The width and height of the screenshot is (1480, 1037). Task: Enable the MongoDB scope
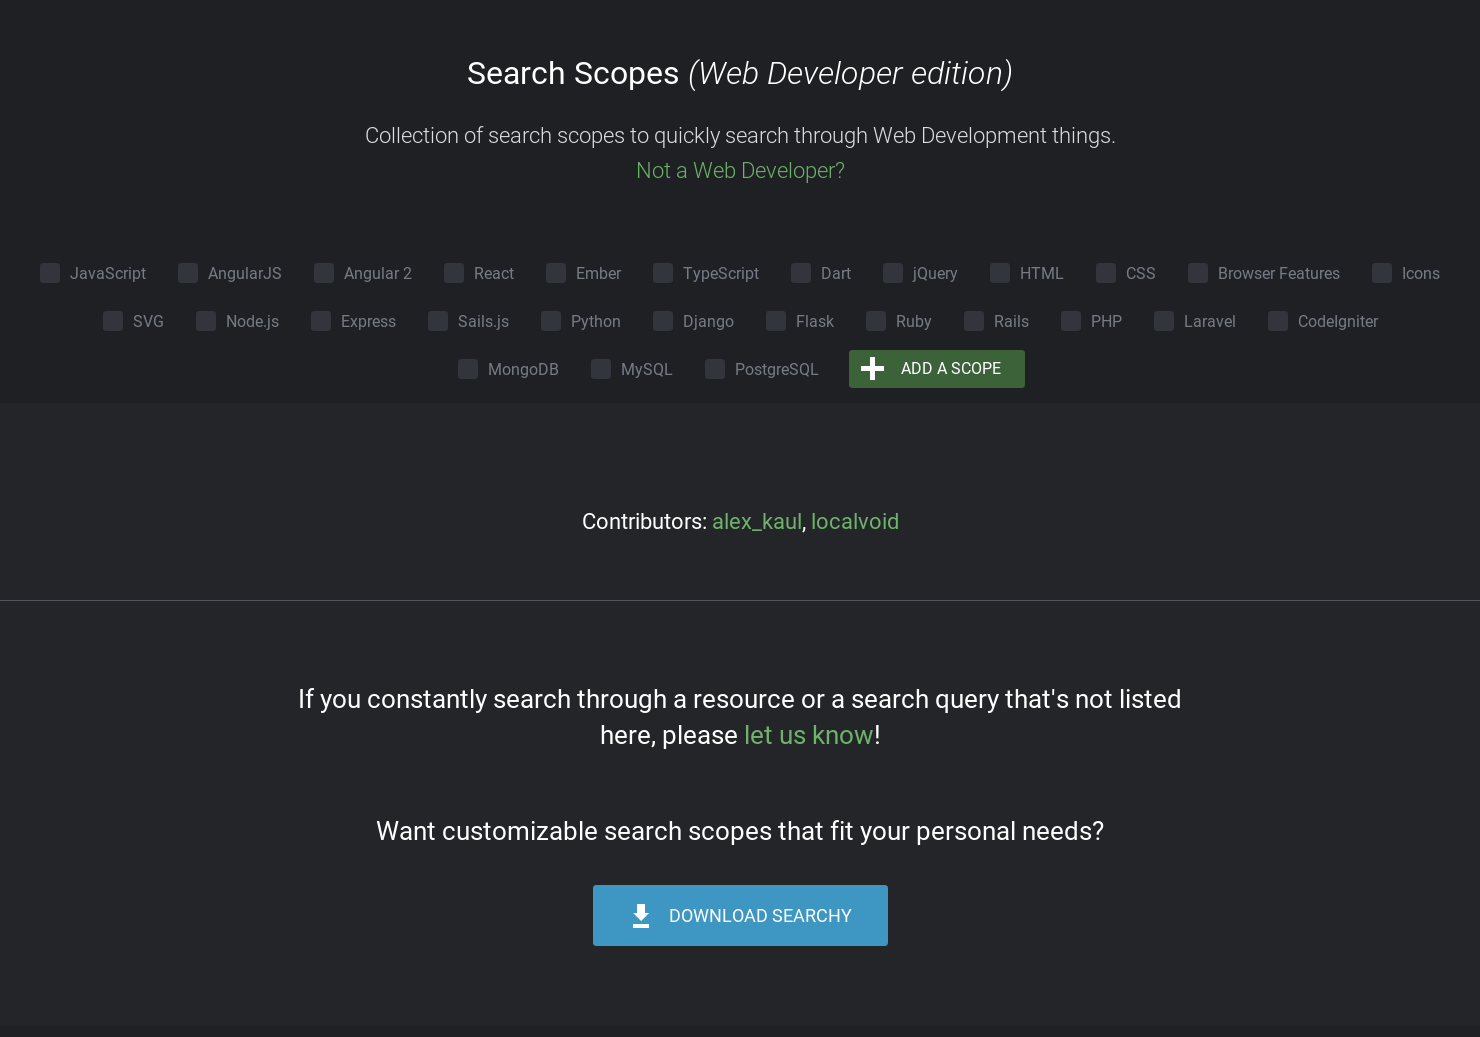click(x=468, y=369)
